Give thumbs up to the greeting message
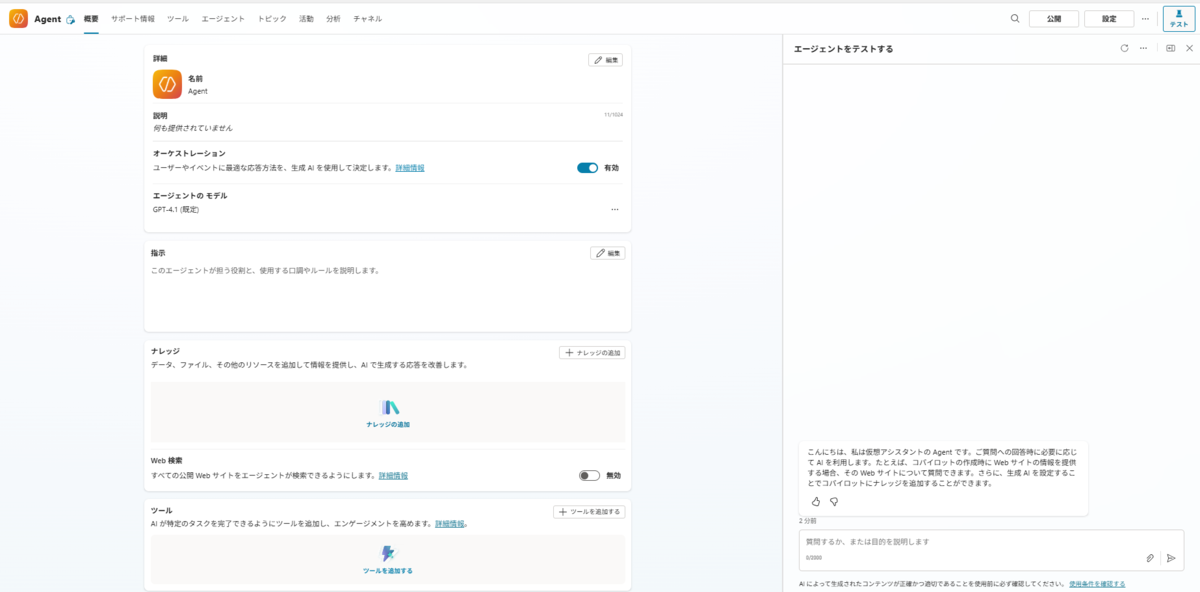This screenshot has width=1200, height=592. [x=815, y=501]
